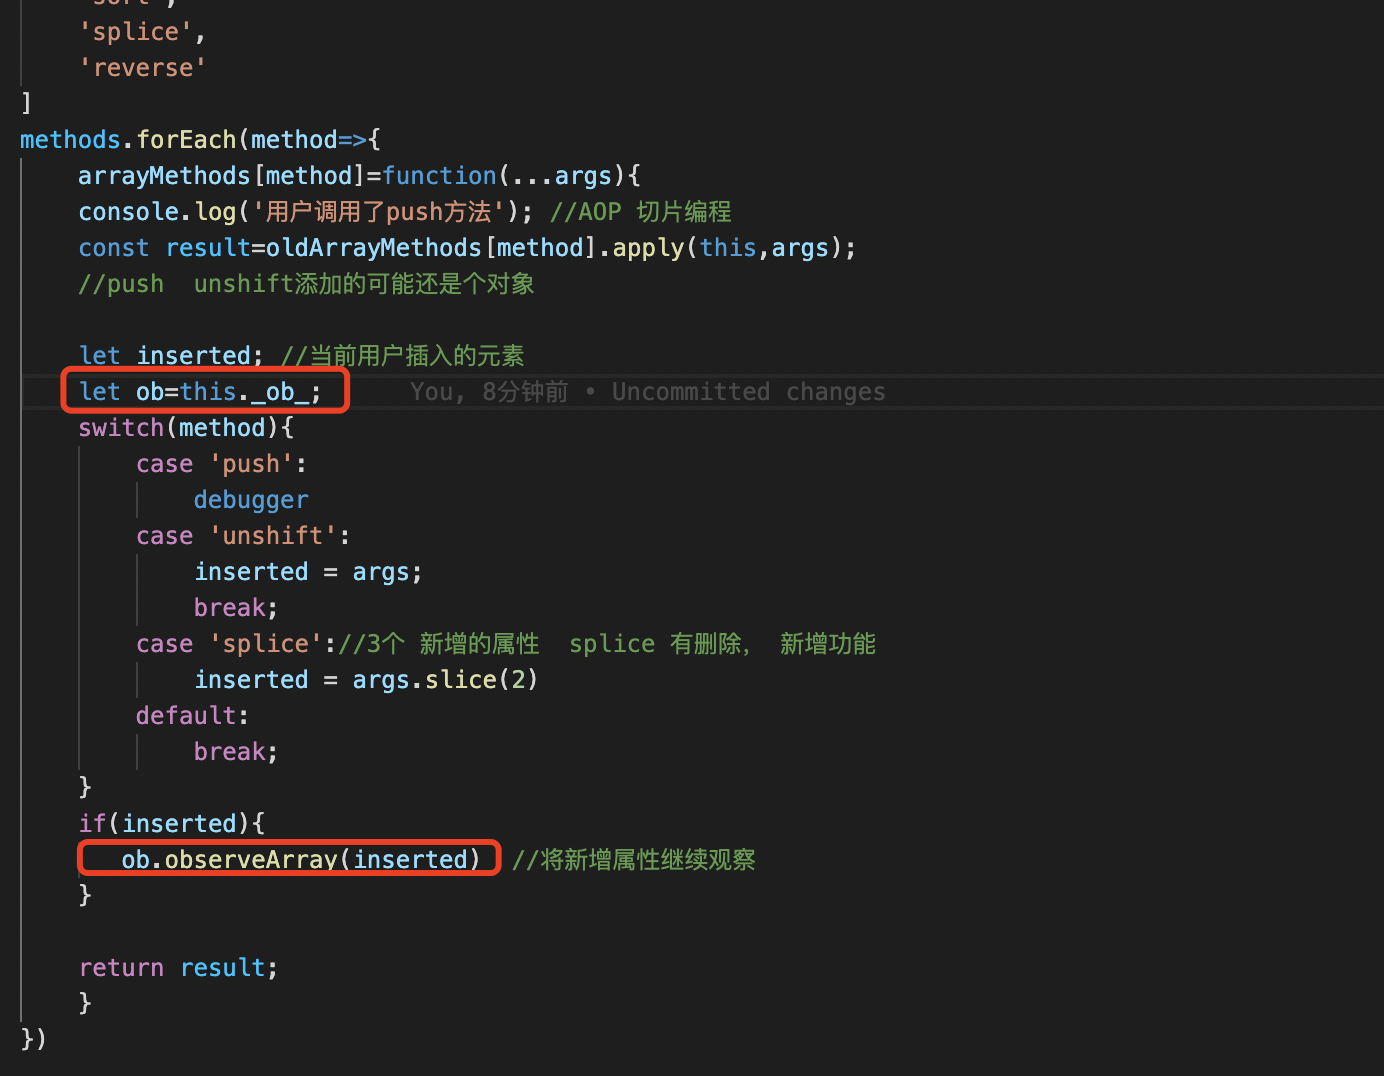1384x1076 pixels.
Task: Click the 'return result;' statement
Action: point(178,967)
